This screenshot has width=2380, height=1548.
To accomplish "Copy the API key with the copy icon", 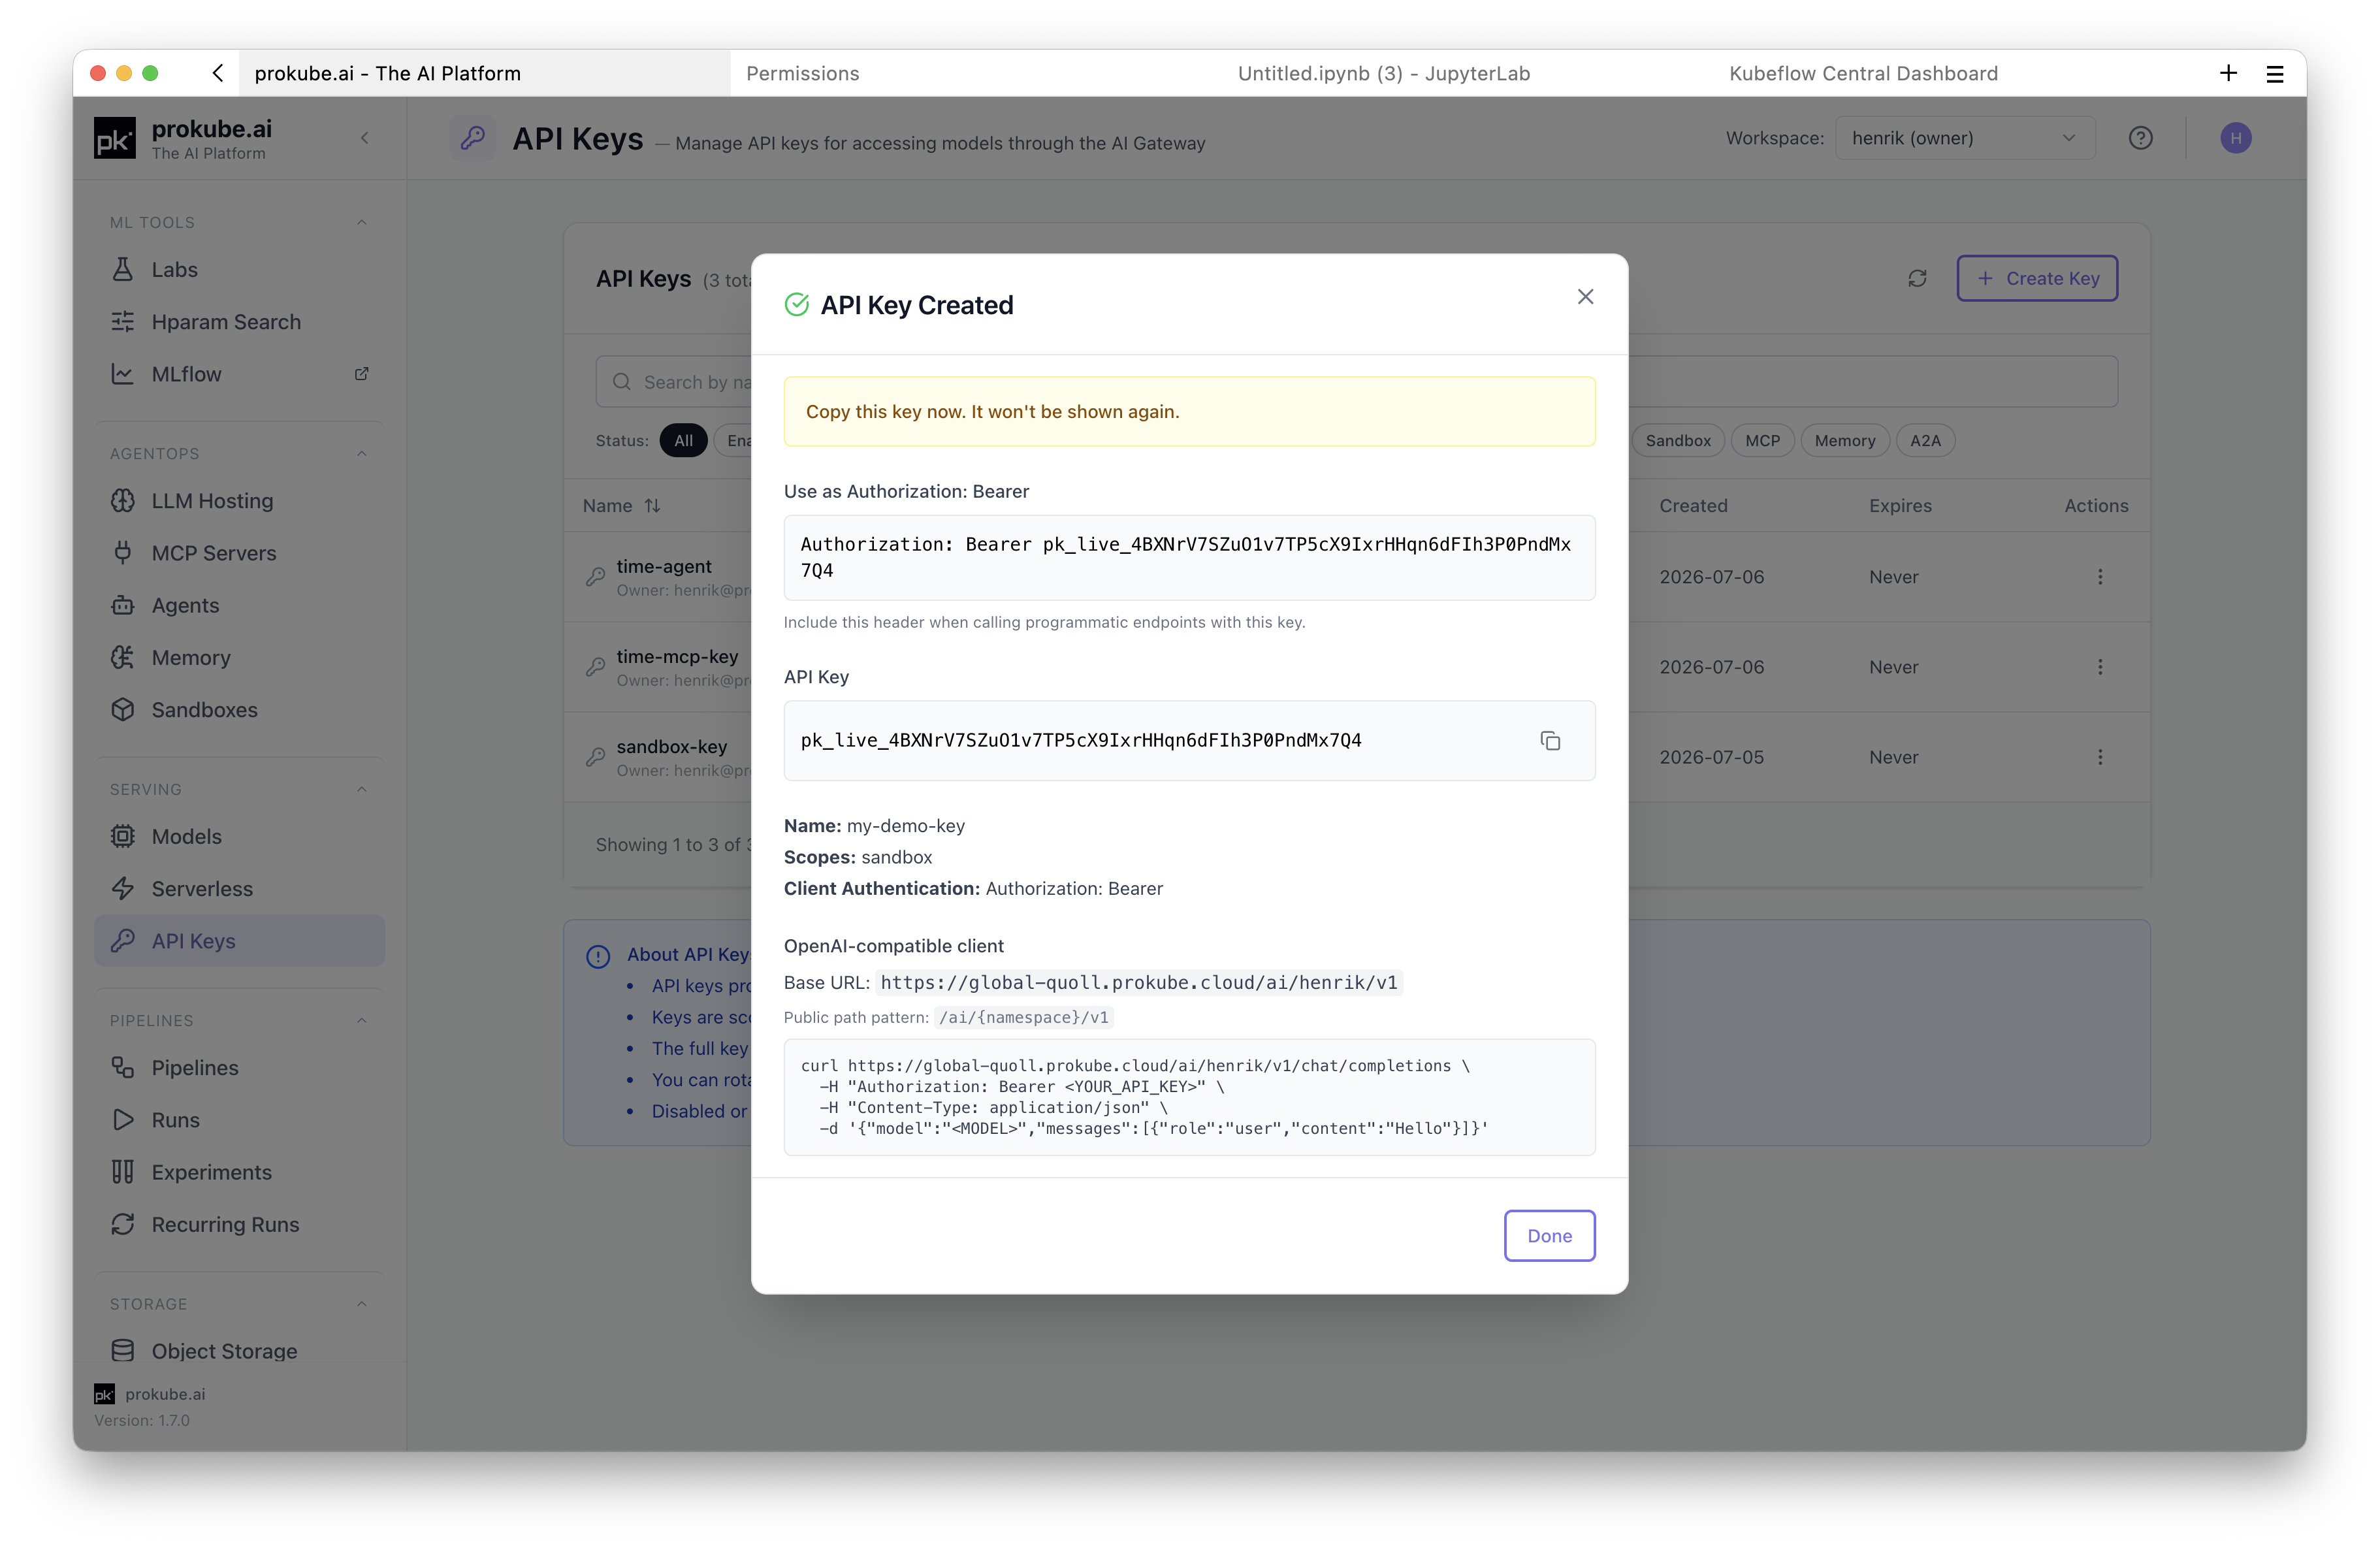I will pos(1550,741).
